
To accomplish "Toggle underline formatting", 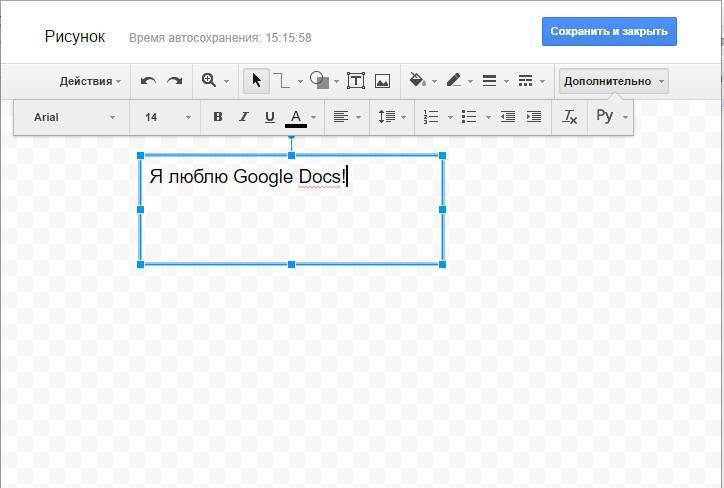I will point(270,117).
